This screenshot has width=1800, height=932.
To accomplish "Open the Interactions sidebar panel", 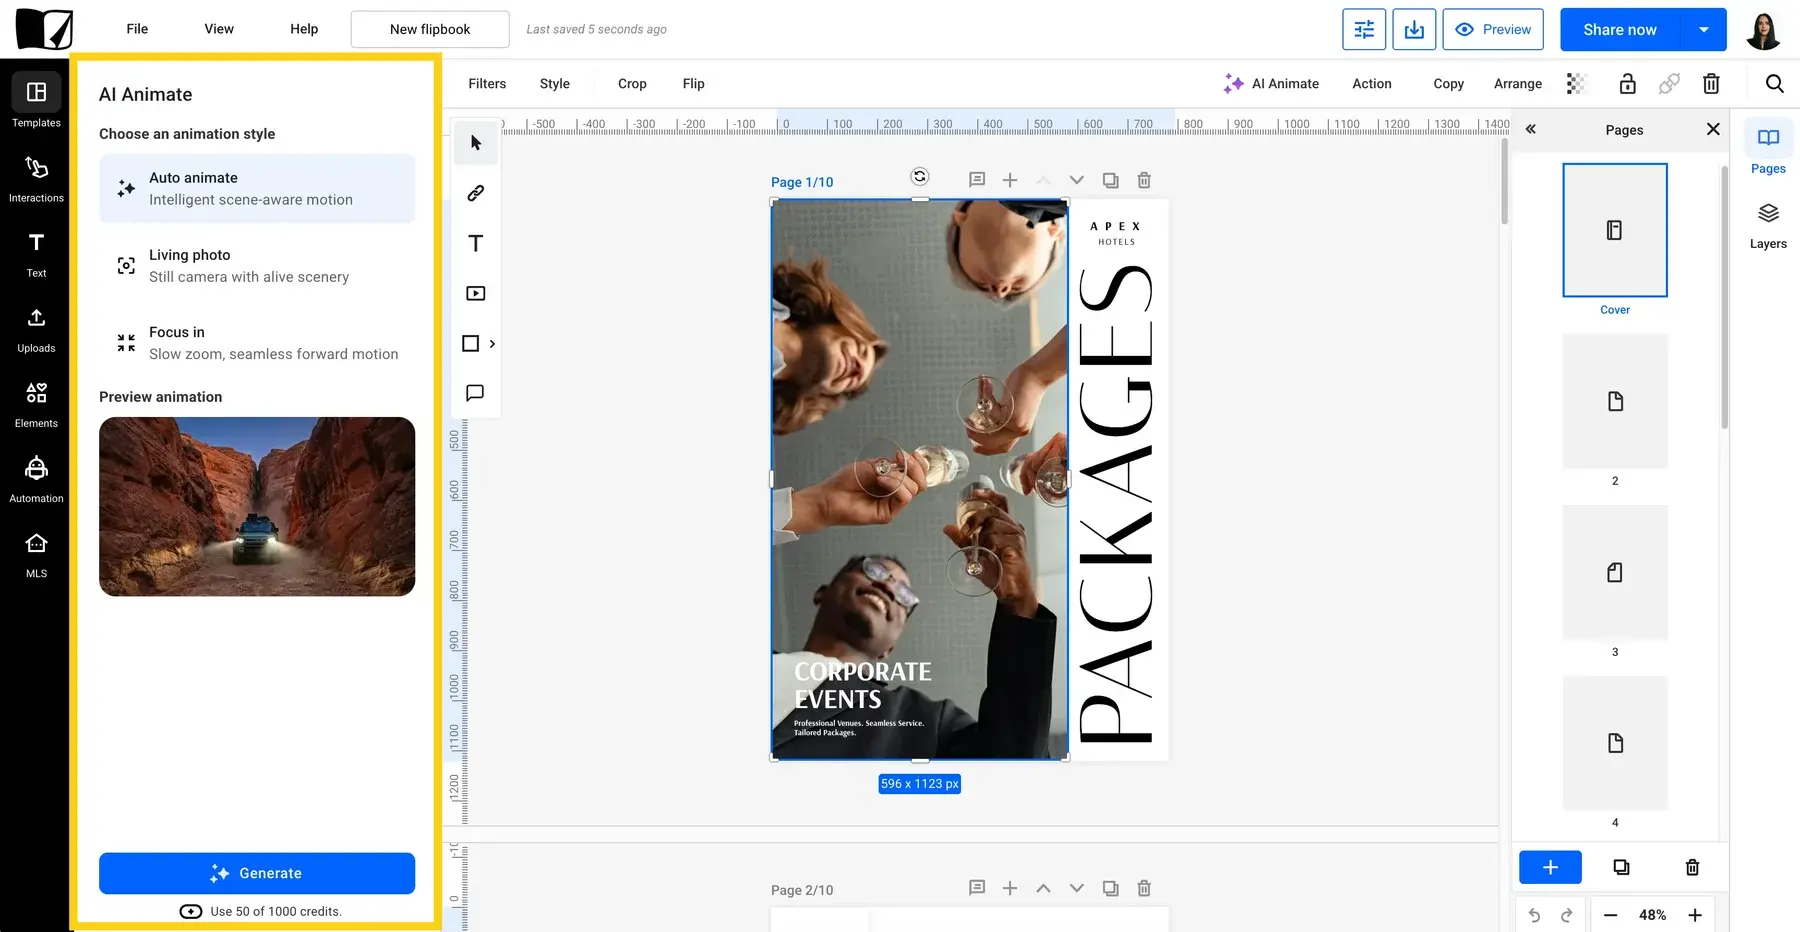I will (36, 179).
